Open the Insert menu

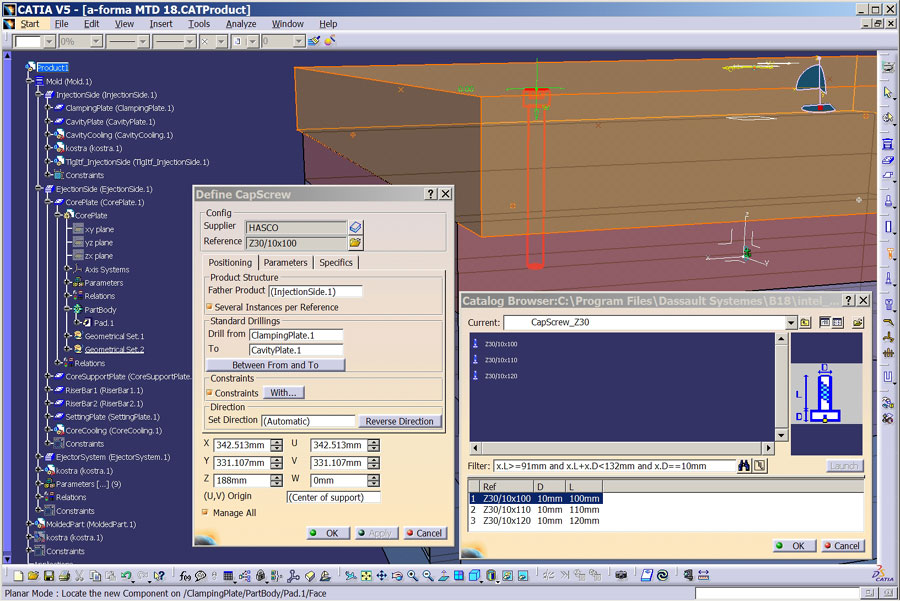point(161,24)
